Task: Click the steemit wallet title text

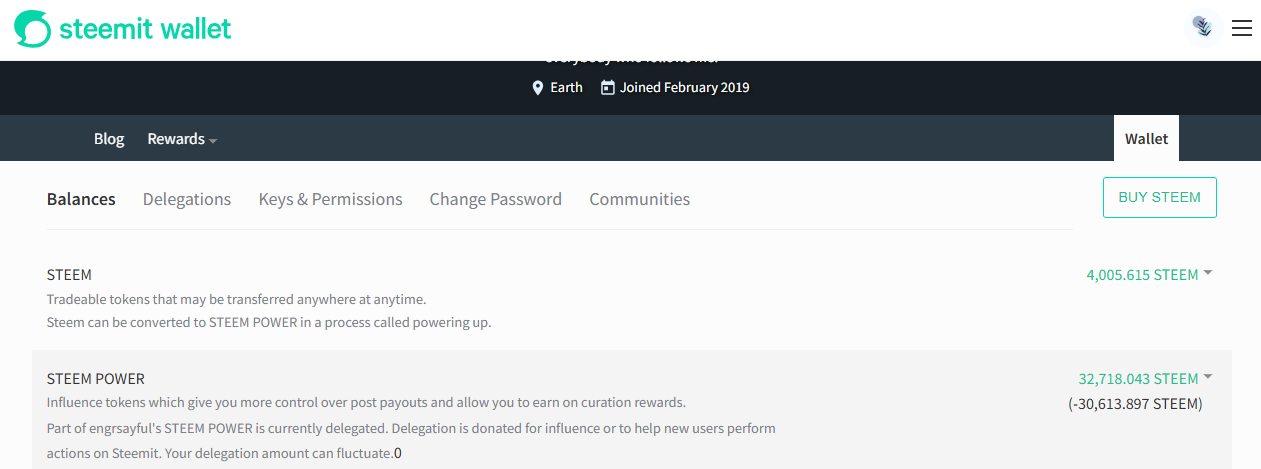Action: click(145, 29)
